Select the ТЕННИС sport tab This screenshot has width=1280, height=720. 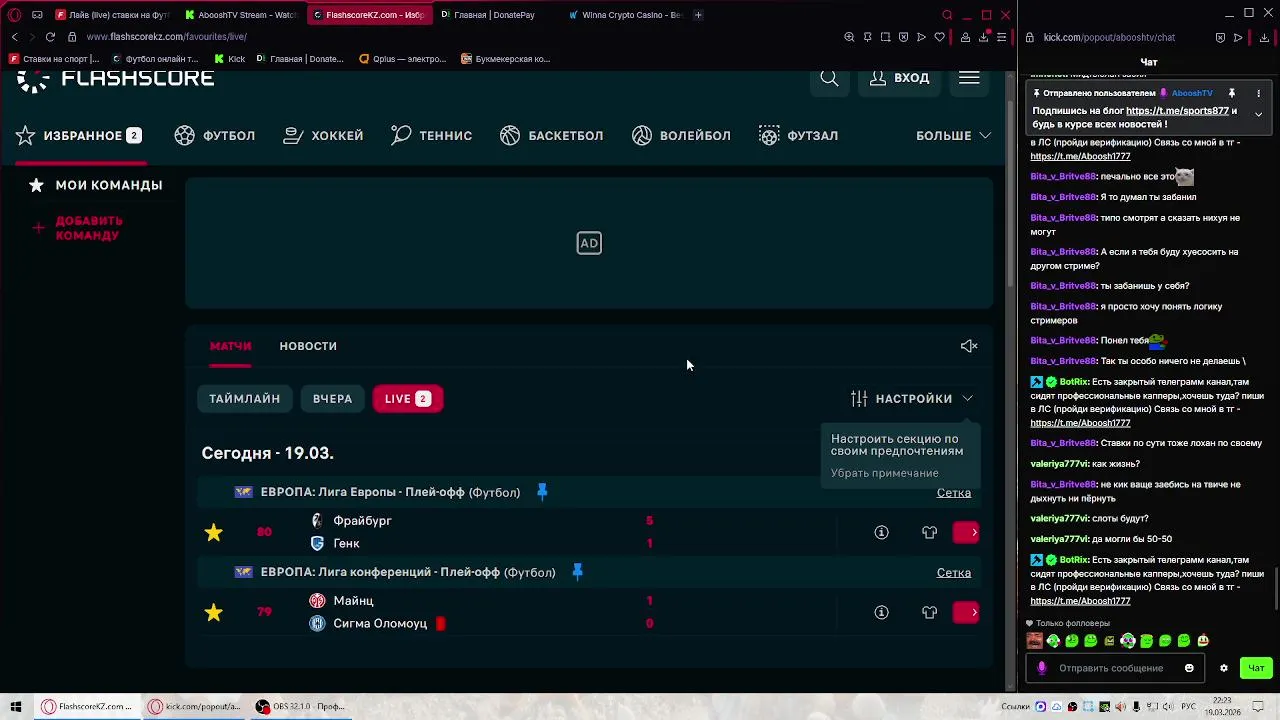click(x=431, y=136)
